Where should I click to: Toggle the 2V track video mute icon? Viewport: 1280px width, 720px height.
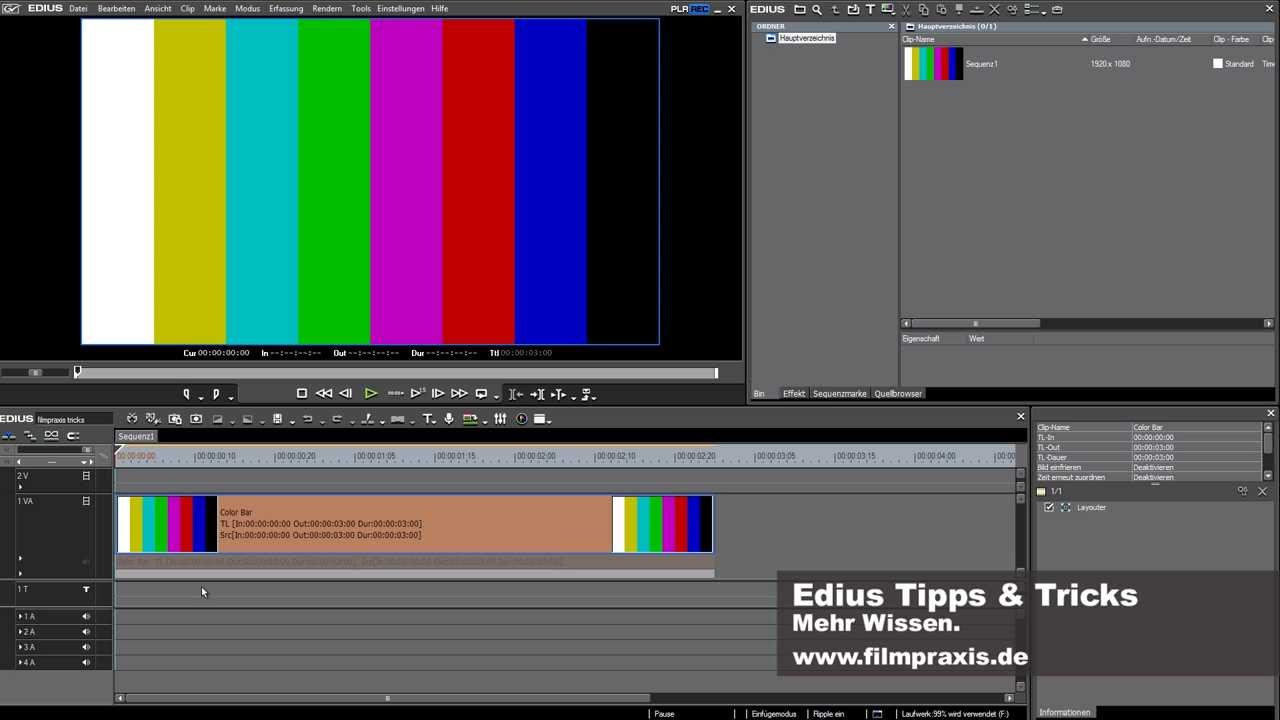(86, 476)
